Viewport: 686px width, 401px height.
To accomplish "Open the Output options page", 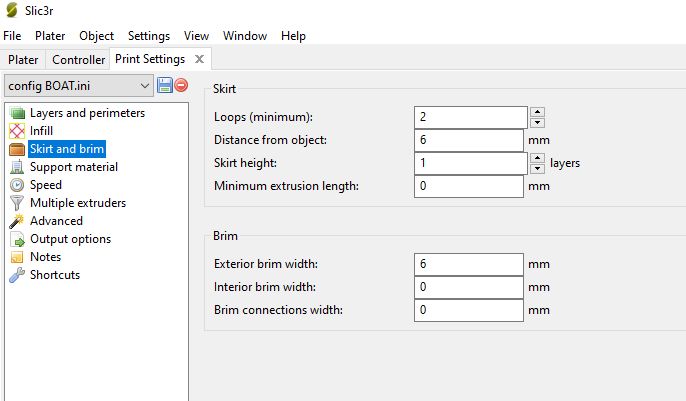I will (x=70, y=239).
